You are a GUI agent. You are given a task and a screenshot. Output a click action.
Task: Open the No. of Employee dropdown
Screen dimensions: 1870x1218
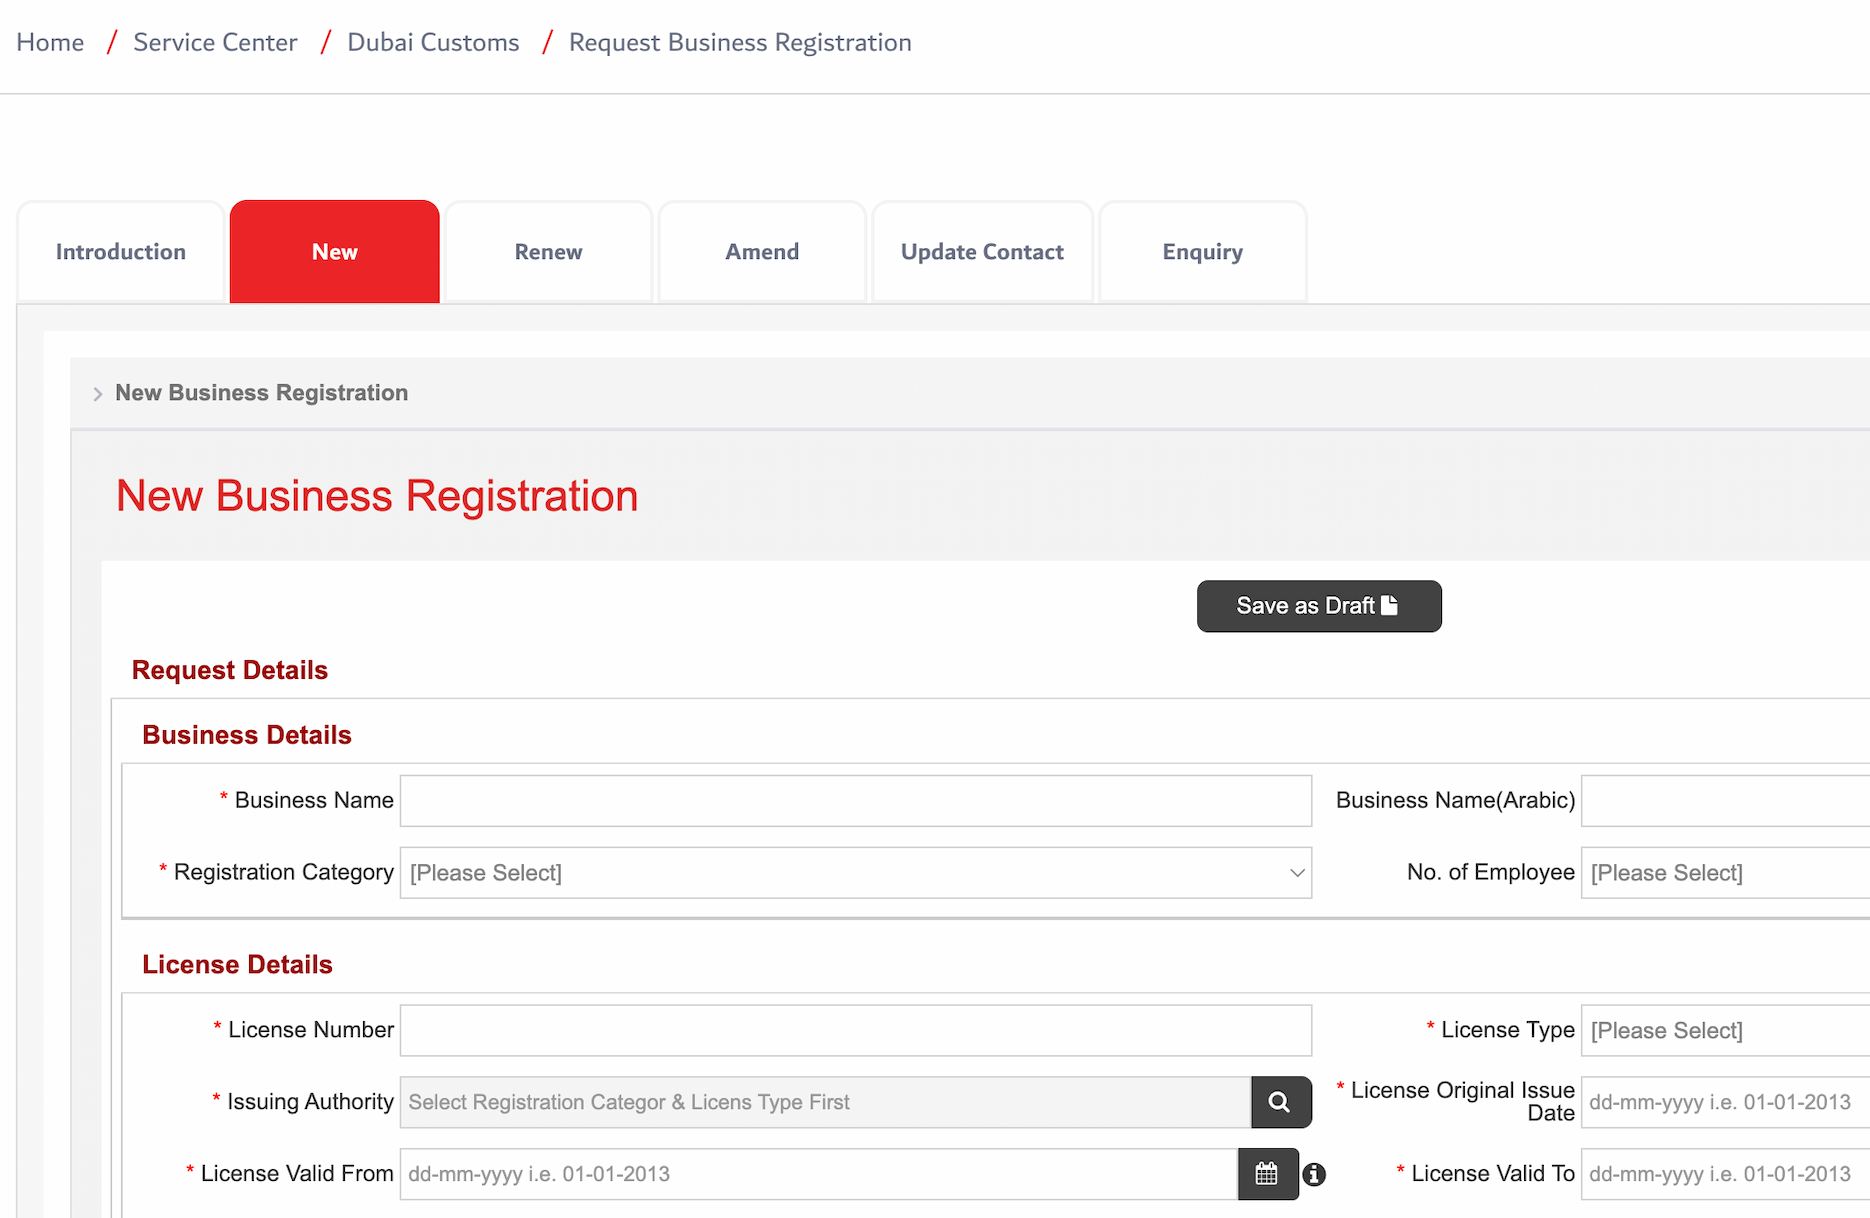pyautogui.click(x=1725, y=873)
